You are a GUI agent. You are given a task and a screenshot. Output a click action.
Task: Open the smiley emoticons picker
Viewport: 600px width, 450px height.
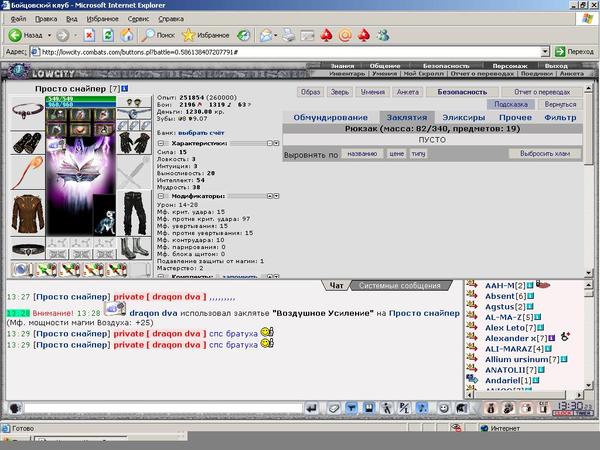[443, 408]
